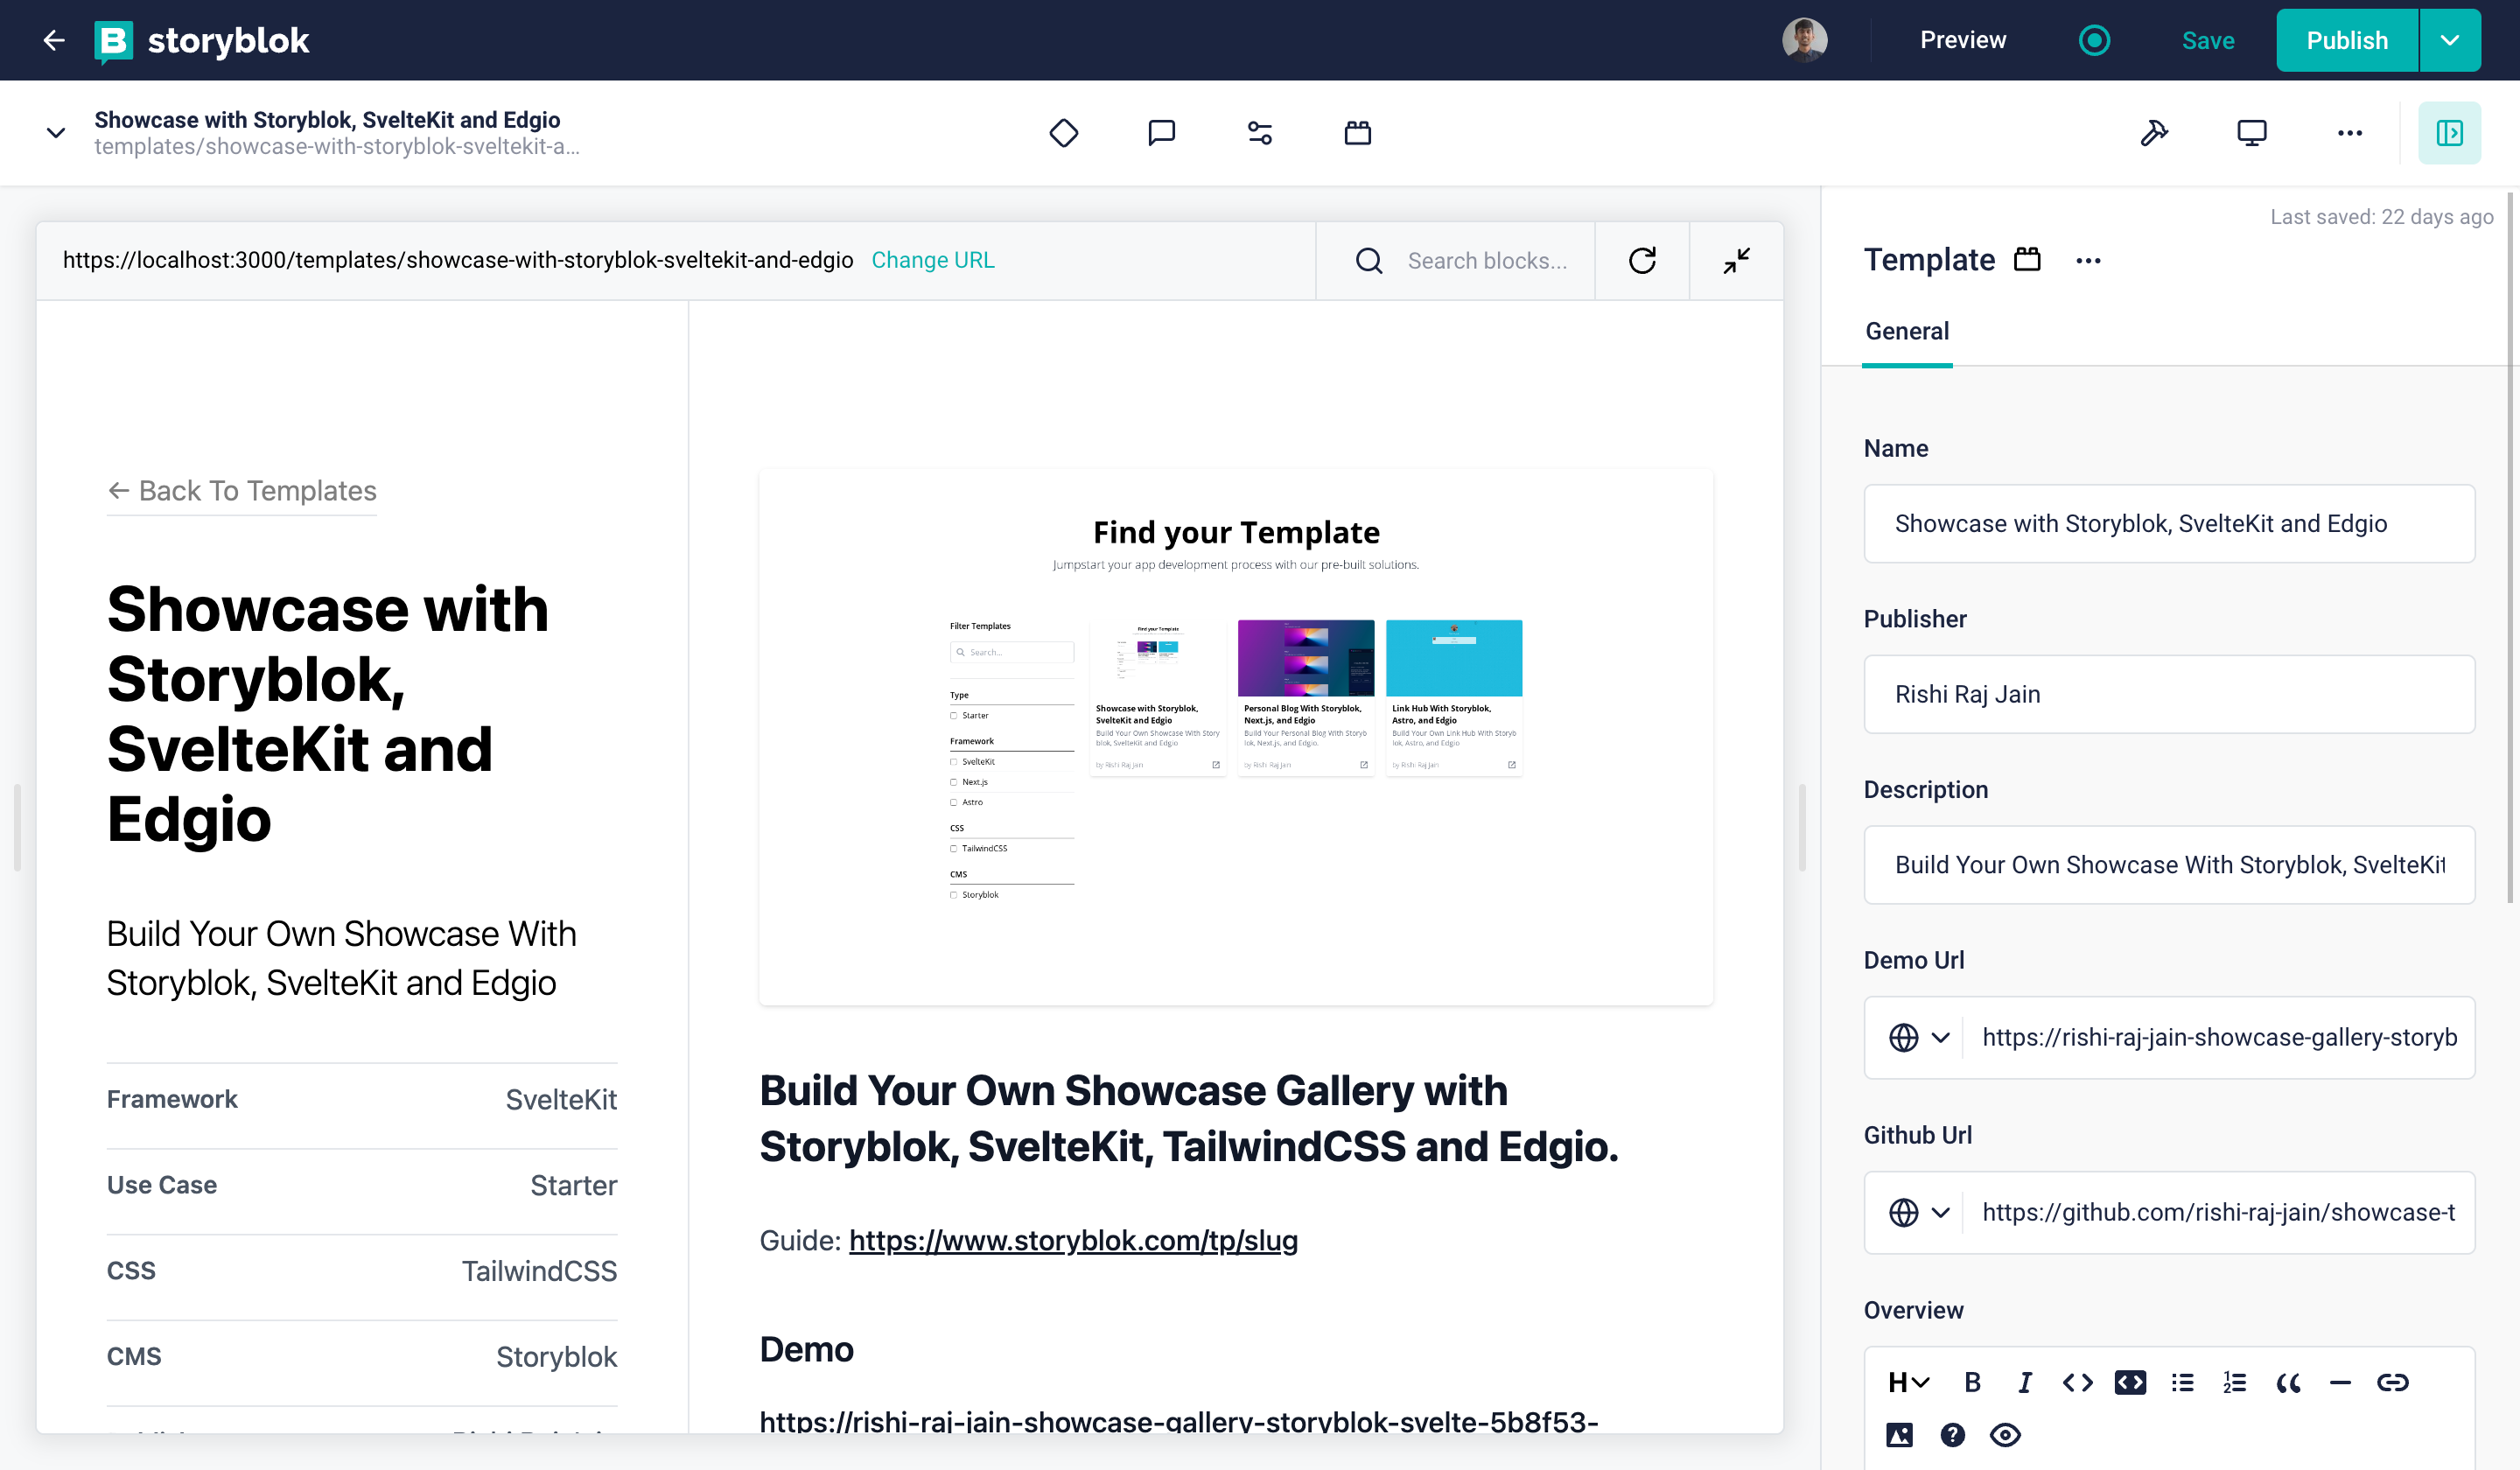
Task: Expand the Demo Url link type dropdown
Action: tap(1941, 1037)
